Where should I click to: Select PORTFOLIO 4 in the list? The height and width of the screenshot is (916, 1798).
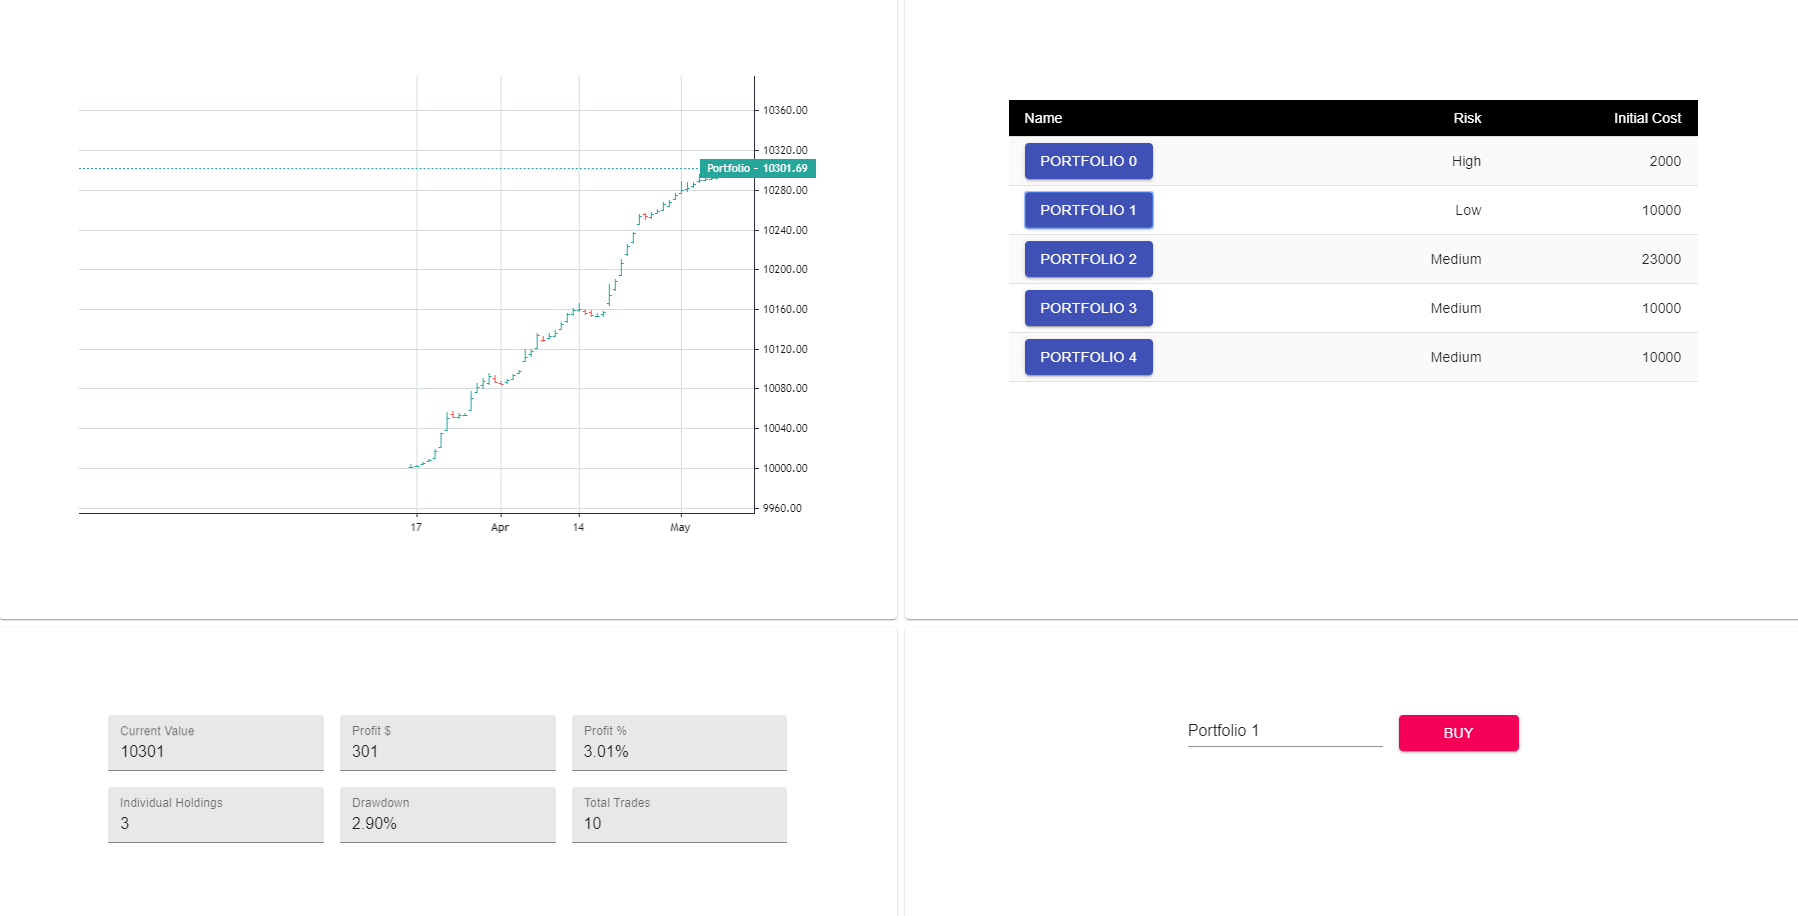coord(1088,357)
